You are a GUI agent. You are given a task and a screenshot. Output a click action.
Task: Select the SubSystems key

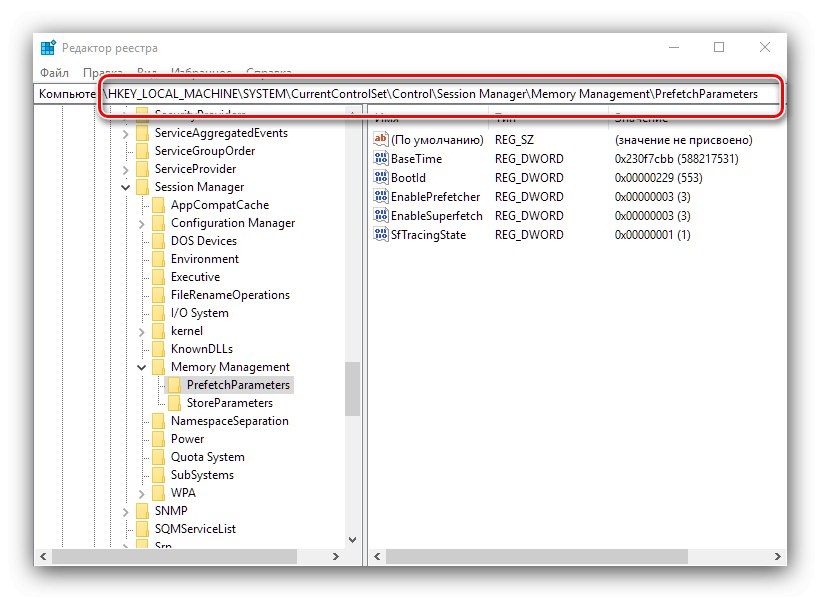pyautogui.click(x=202, y=475)
